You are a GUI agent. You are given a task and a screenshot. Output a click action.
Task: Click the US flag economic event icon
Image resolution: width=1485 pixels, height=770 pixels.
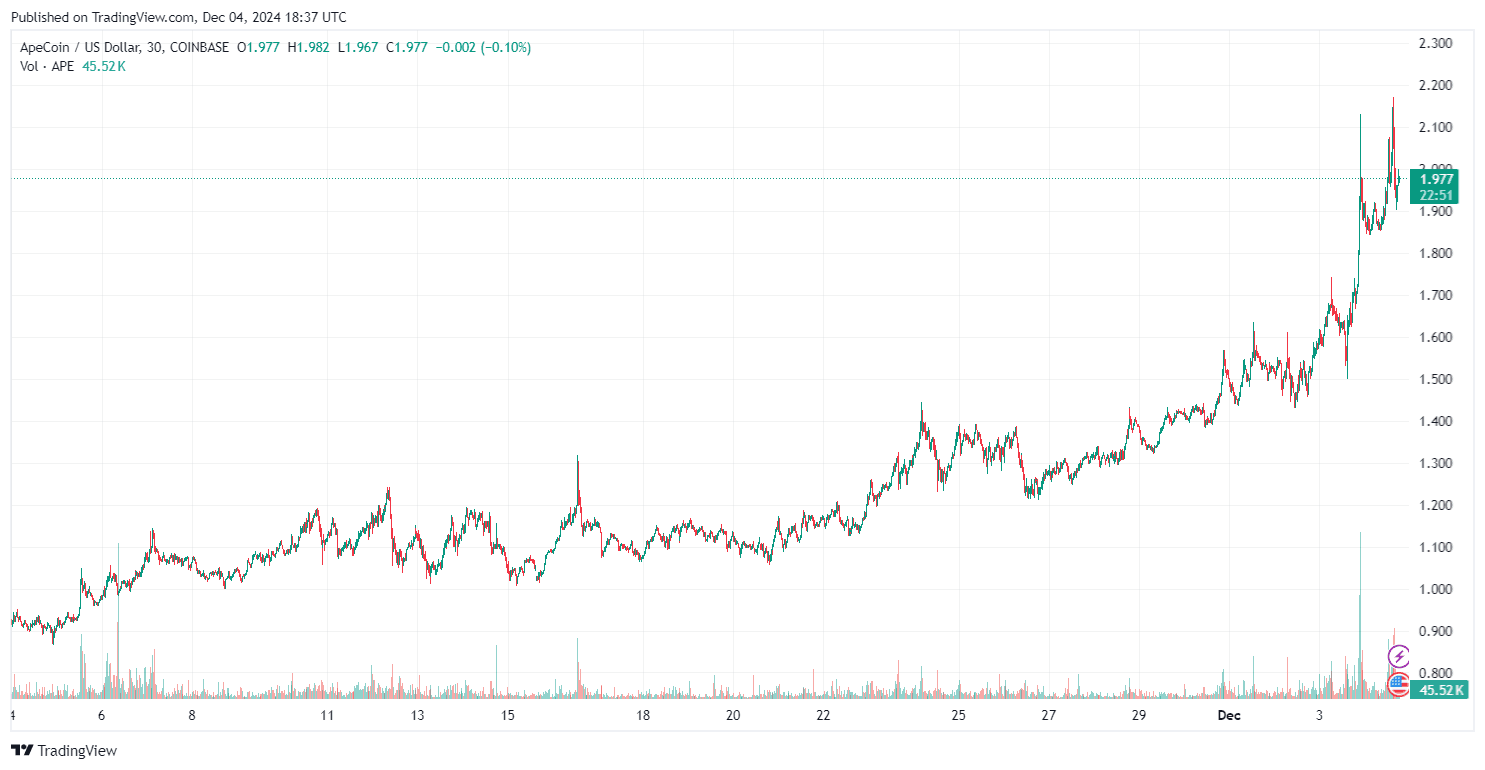1399,685
